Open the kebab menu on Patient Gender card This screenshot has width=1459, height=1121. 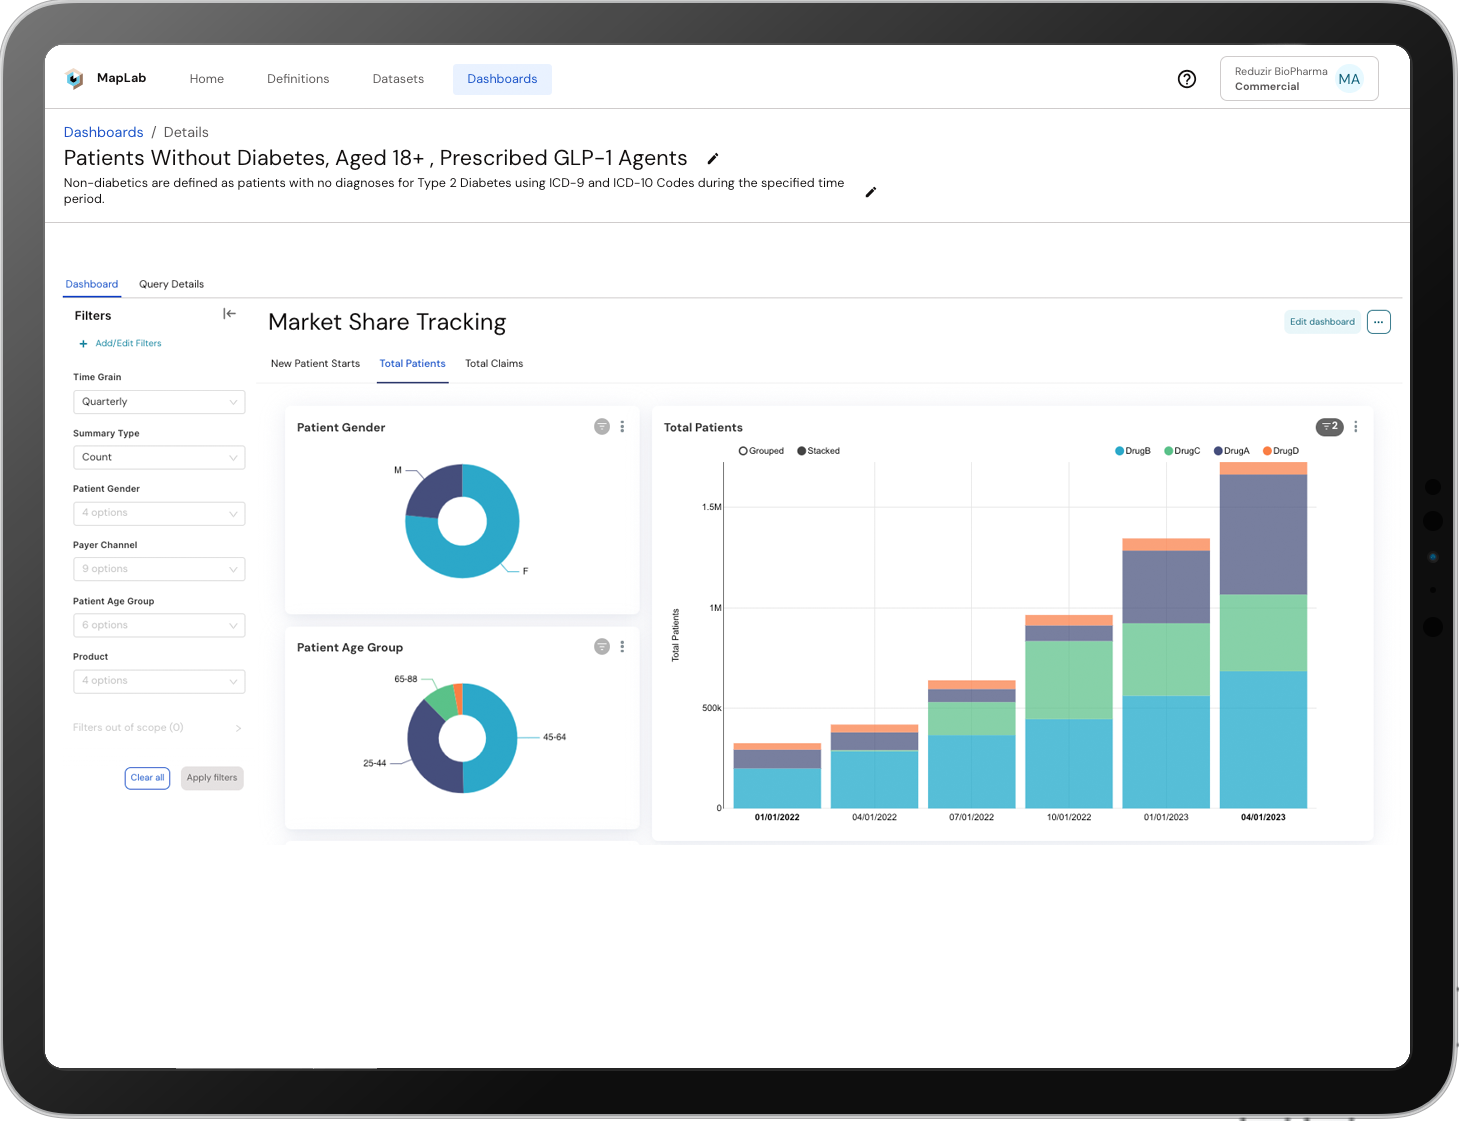[622, 426]
